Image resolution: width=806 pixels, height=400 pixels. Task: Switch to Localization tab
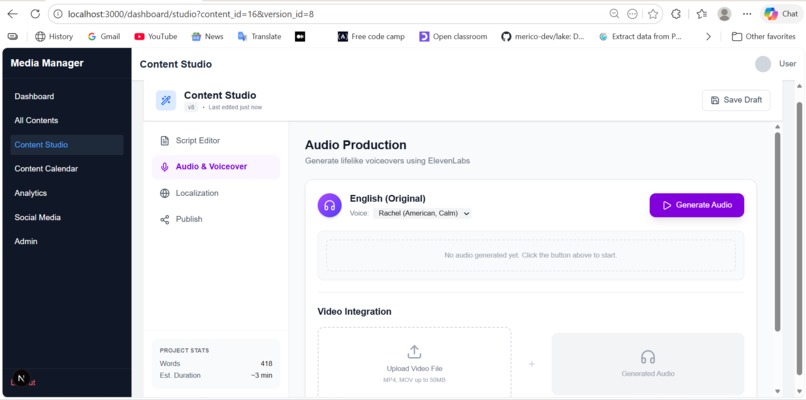(x=216, y=193)
